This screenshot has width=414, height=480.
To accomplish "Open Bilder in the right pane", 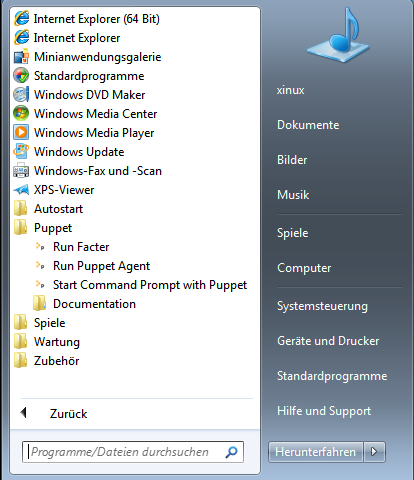I will point(292,160).
